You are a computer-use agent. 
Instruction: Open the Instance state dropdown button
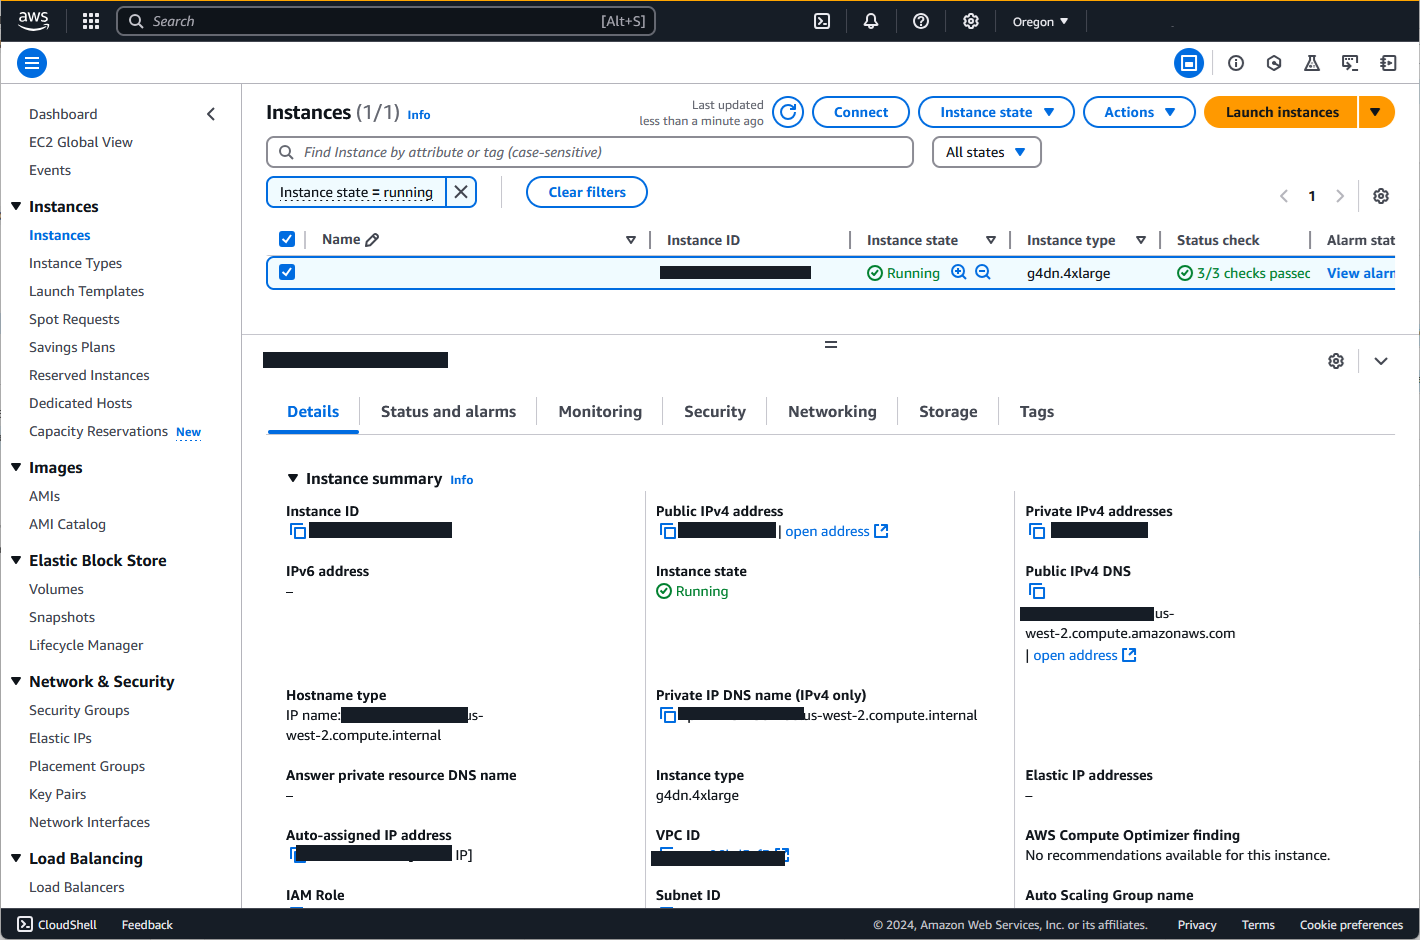(x=996, y=112)
